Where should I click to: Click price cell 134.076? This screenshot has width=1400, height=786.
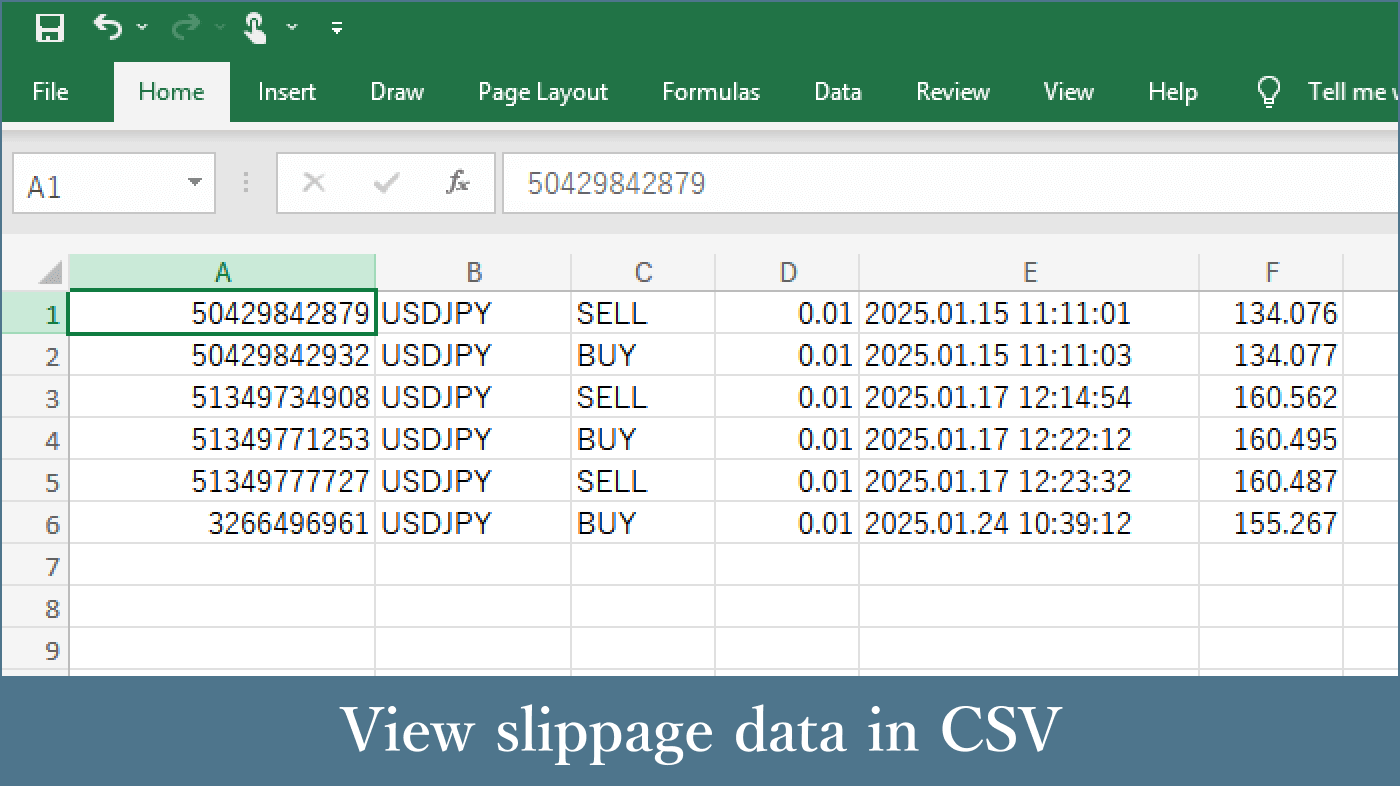(x=1271, y=313)
